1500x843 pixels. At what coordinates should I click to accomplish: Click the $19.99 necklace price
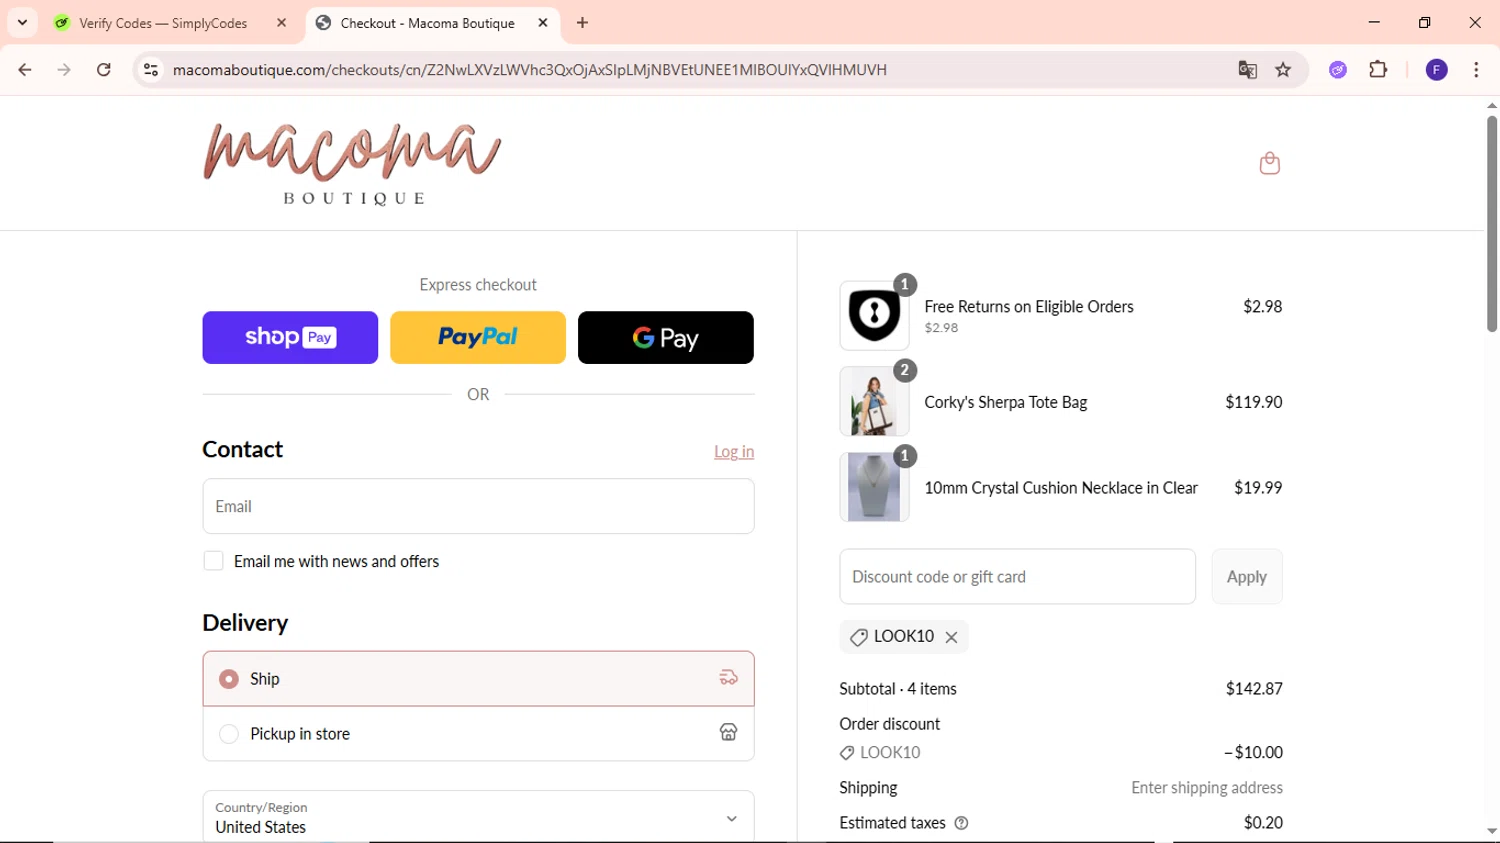click(1258, 488)
